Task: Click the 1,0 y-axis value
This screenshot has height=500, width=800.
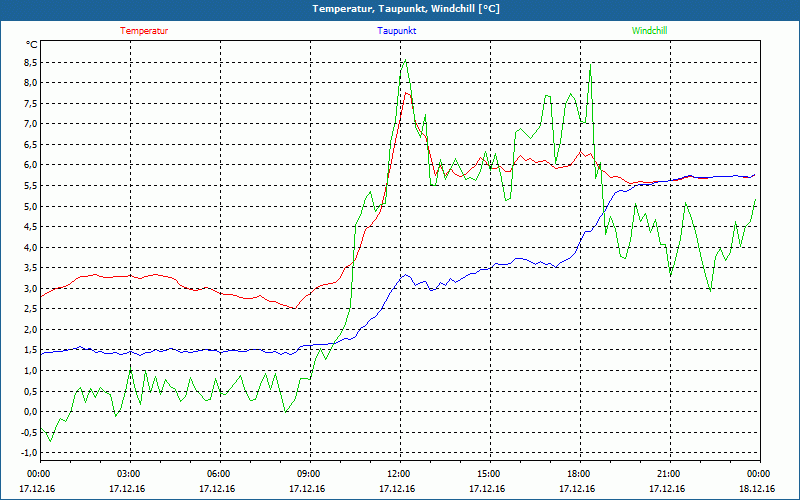Action: 31,371
